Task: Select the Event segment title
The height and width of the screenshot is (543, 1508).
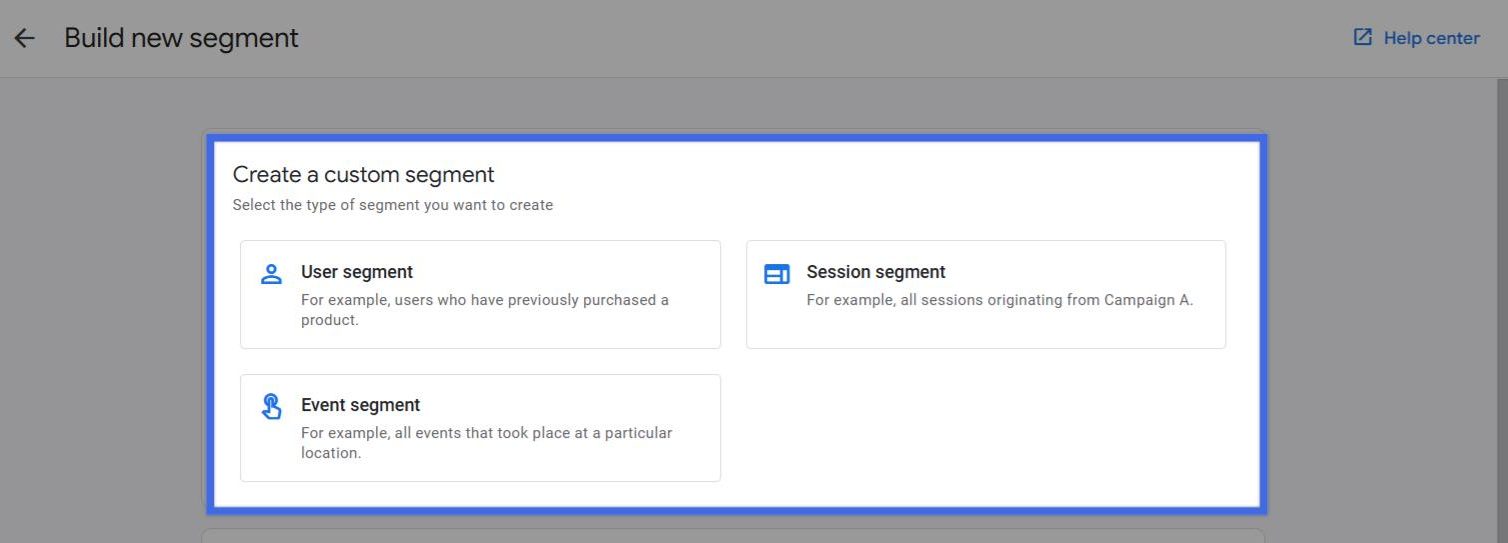Action: click(x=360, y=405)
